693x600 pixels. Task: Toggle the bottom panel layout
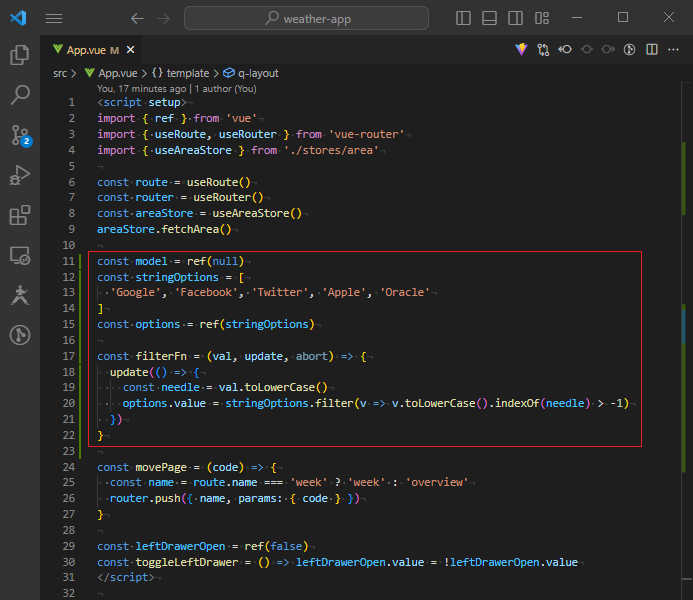(x=489, y=18)
